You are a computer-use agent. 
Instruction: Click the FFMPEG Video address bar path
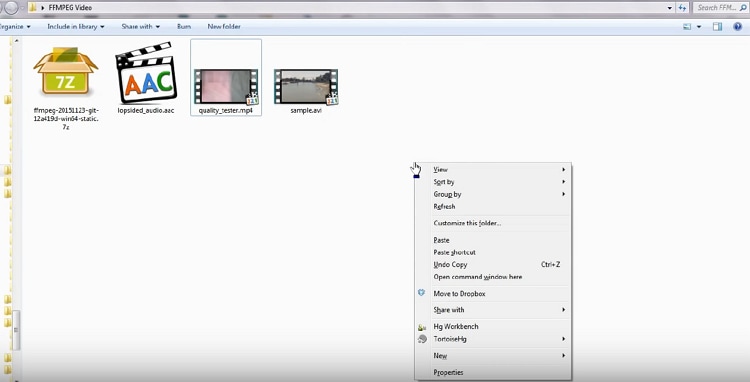click(x=70, y=8)
